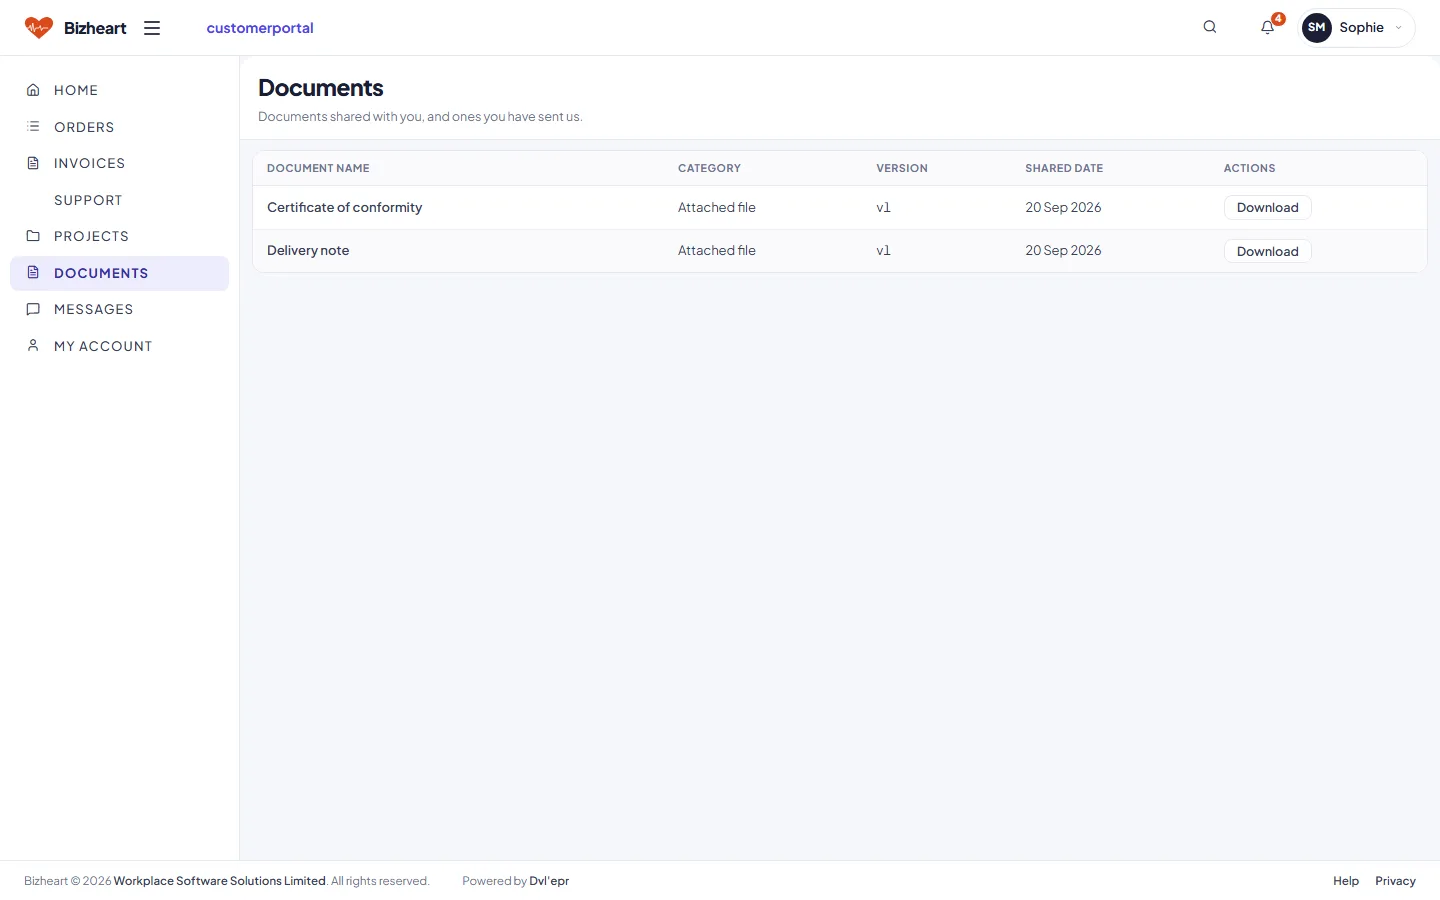Open Projects in the sidebar
Image resolution: width=1440 pixels, height=900 pixels.
119,236
